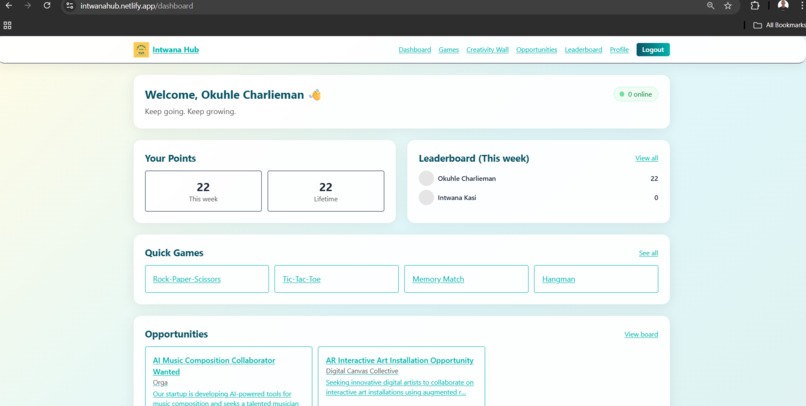Image resolution: width=806 pixels, height=406 pixels.
Task: Click the Your Points heading
Action: 170,158
